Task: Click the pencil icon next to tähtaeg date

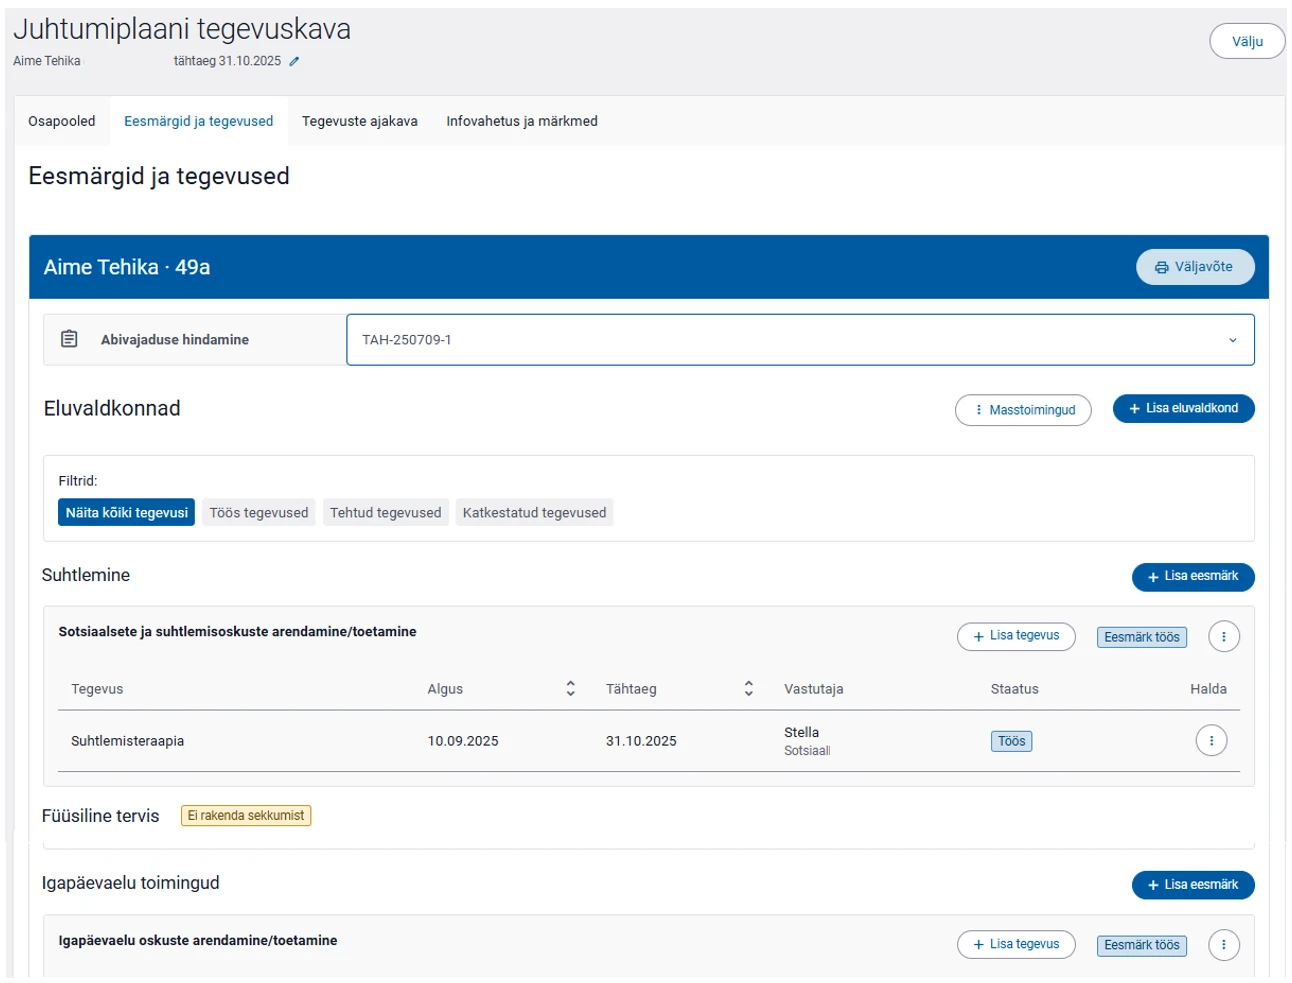Action: 294,62
